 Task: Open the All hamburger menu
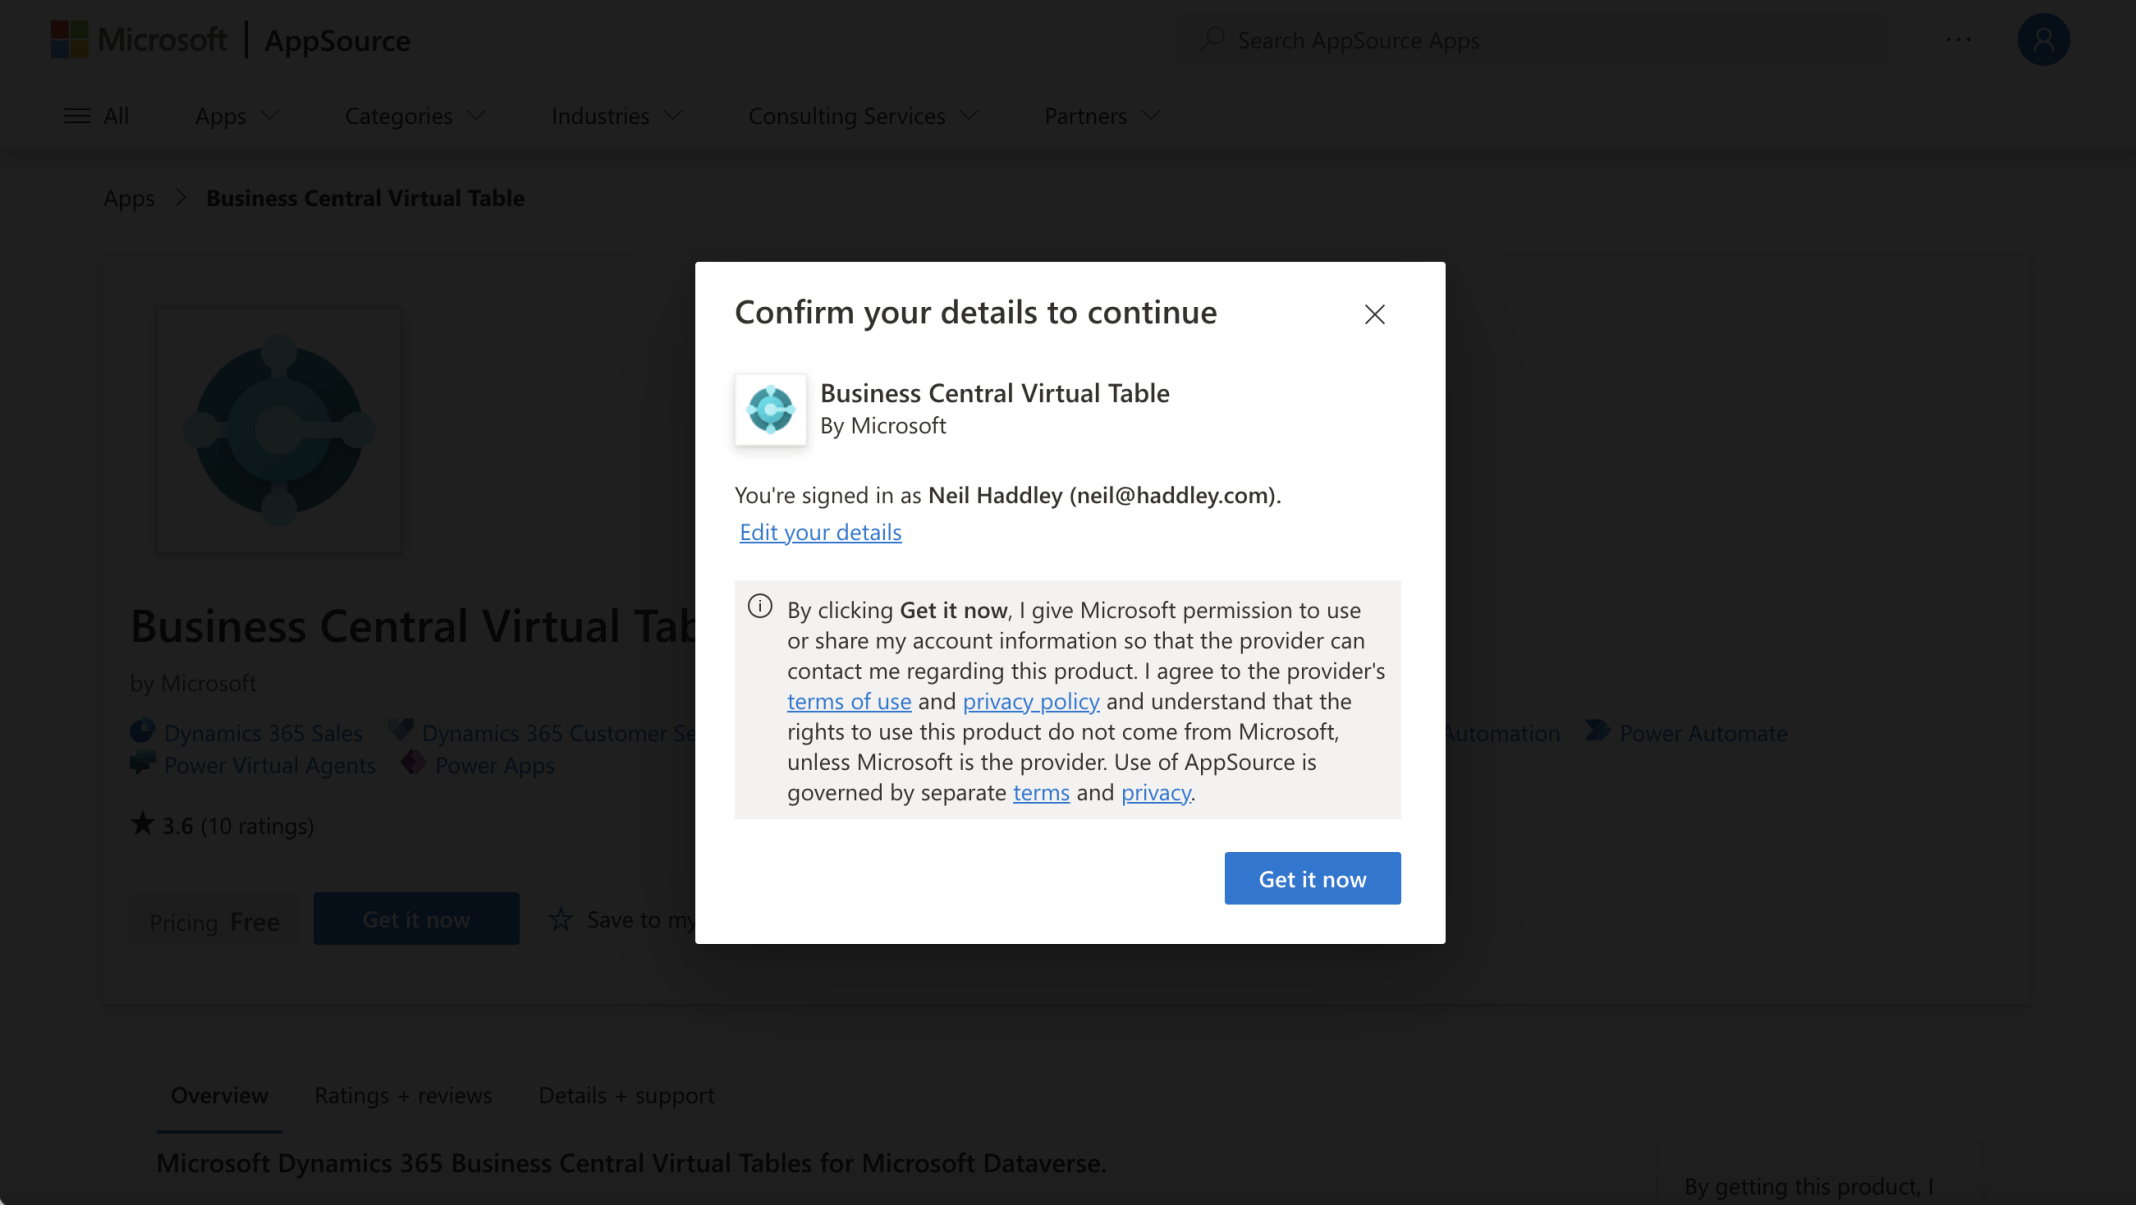tap(96, 116)
